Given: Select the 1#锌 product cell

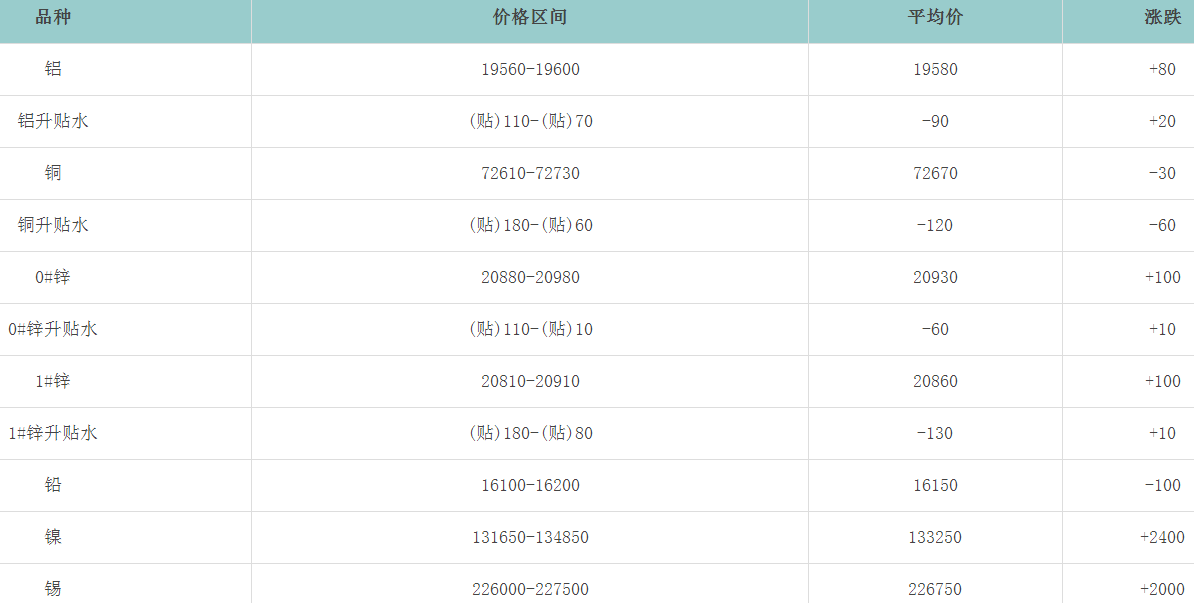Looking at the screenshot, I should tap(53, 381).
